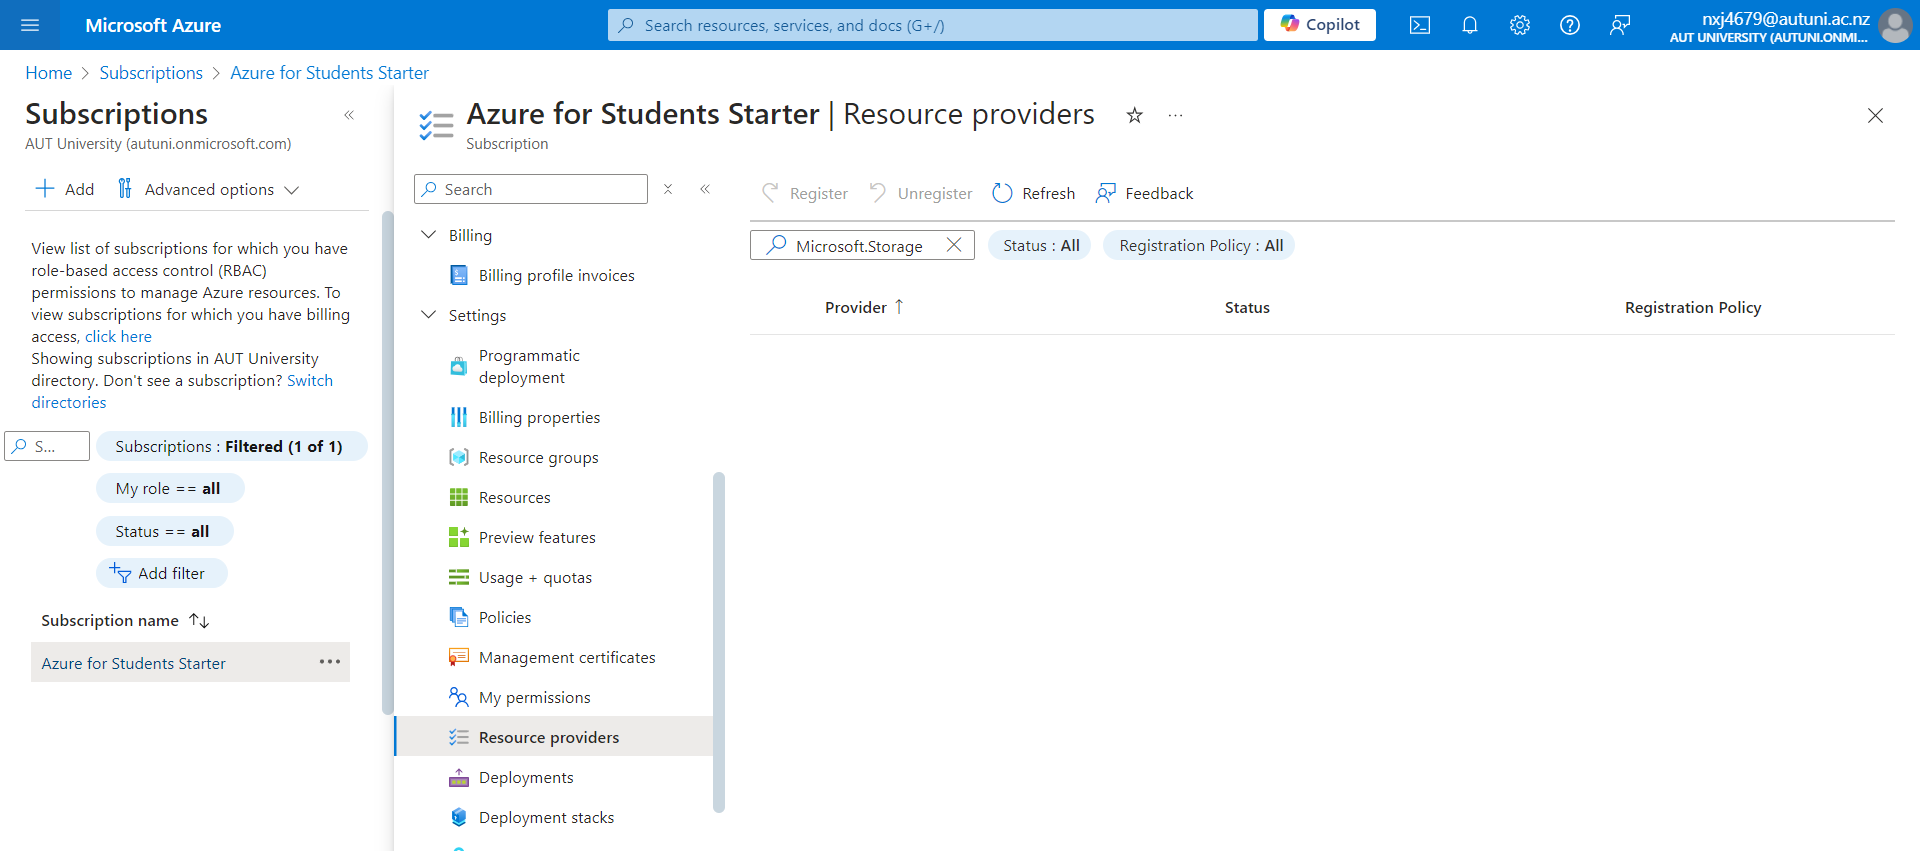Clear the Microsoft.Storage filter text
1920x851 pixels.
click(954, 245)
